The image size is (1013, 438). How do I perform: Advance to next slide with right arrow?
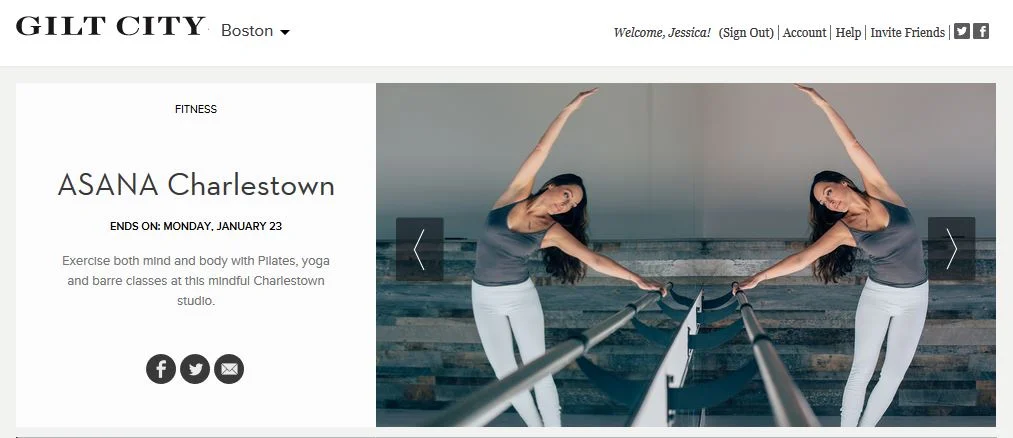(952, 249)
